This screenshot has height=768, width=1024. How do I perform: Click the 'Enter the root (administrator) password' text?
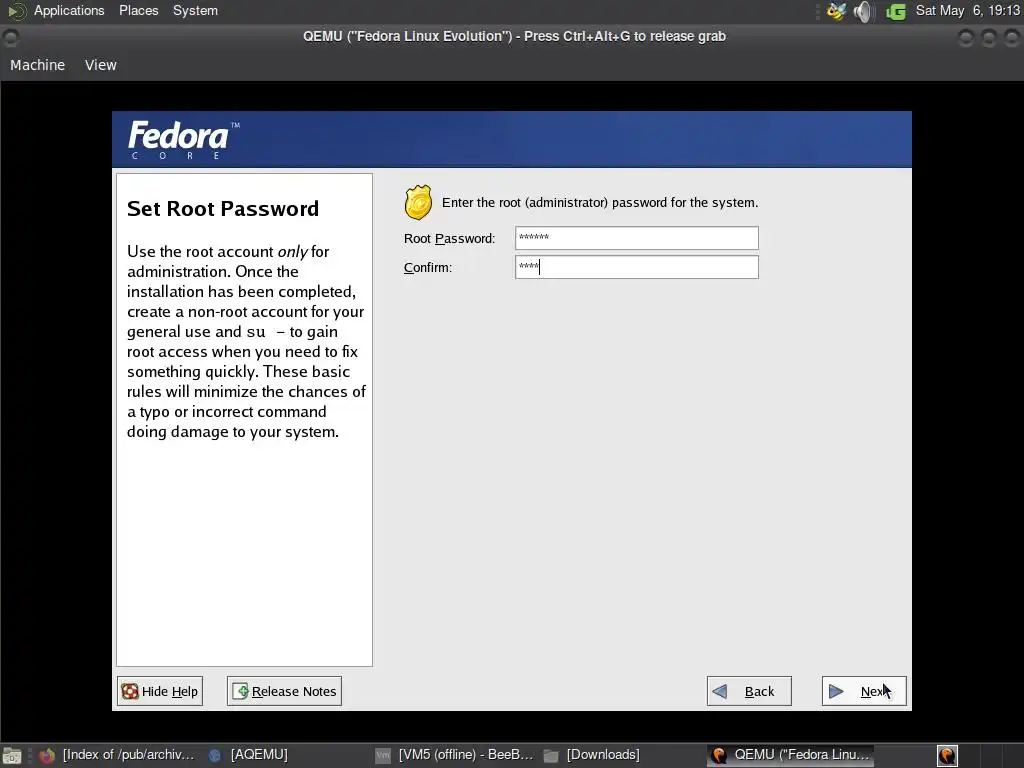[x=600, y=202]
